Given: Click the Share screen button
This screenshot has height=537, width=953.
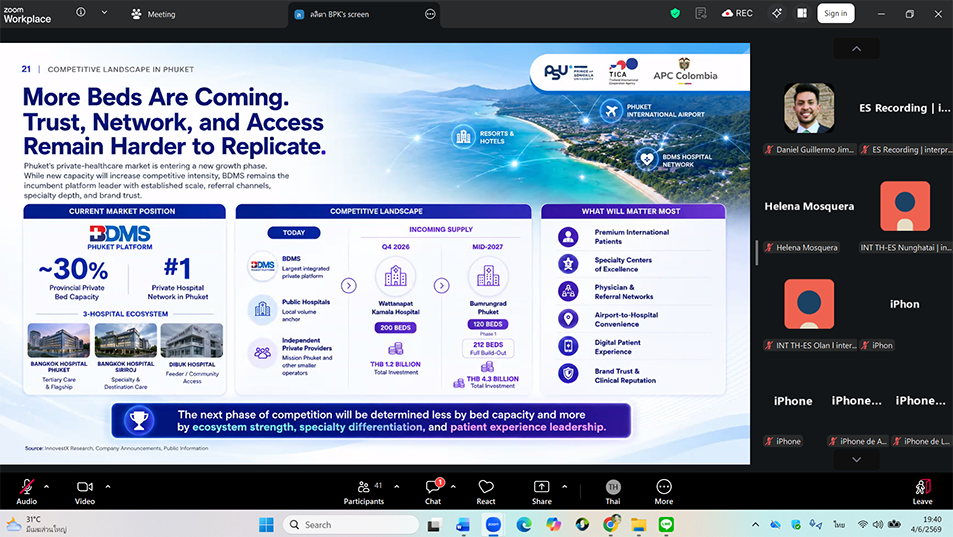Looking at the screenshot, I should coord(542,491).
